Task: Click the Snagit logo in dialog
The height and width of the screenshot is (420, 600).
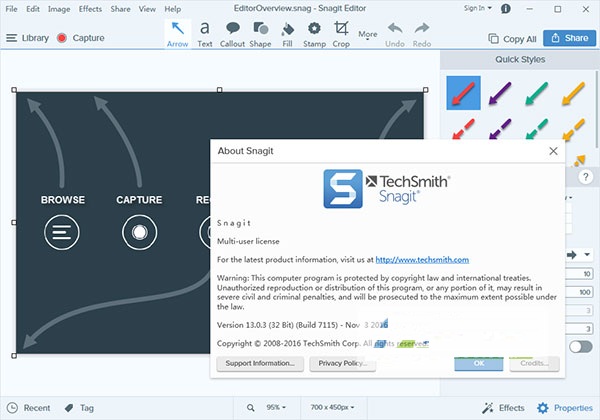Action: (343, 189)
